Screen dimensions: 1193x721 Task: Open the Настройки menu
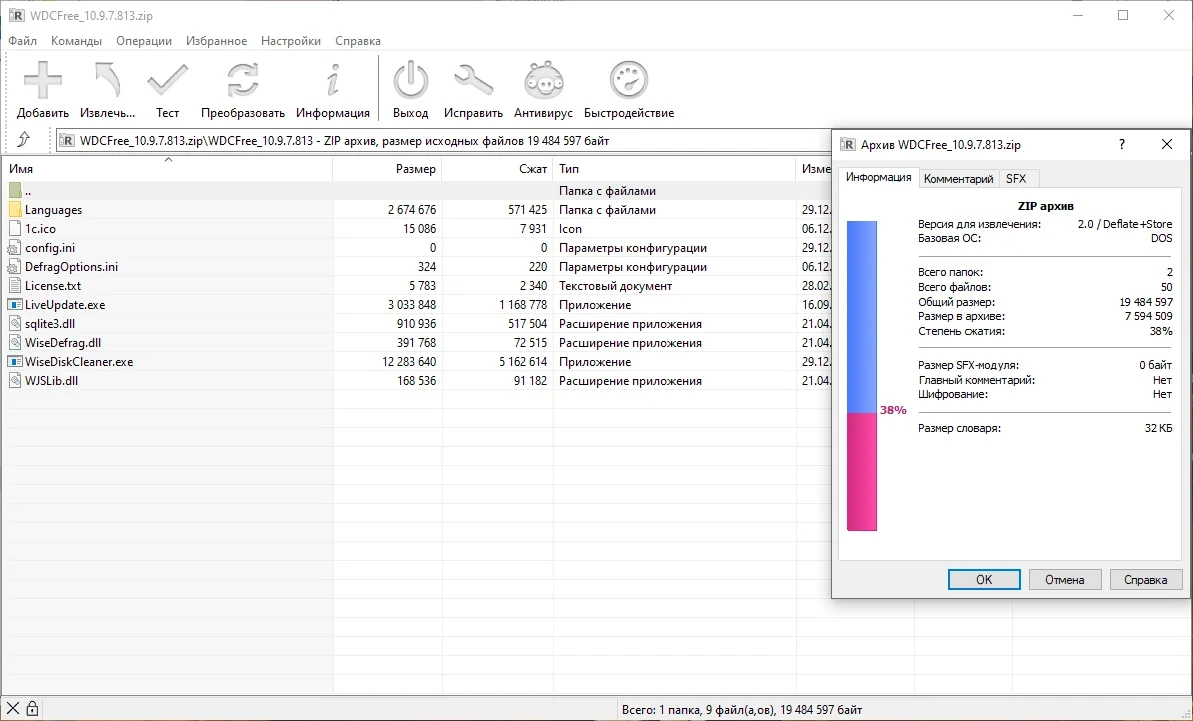291,41
